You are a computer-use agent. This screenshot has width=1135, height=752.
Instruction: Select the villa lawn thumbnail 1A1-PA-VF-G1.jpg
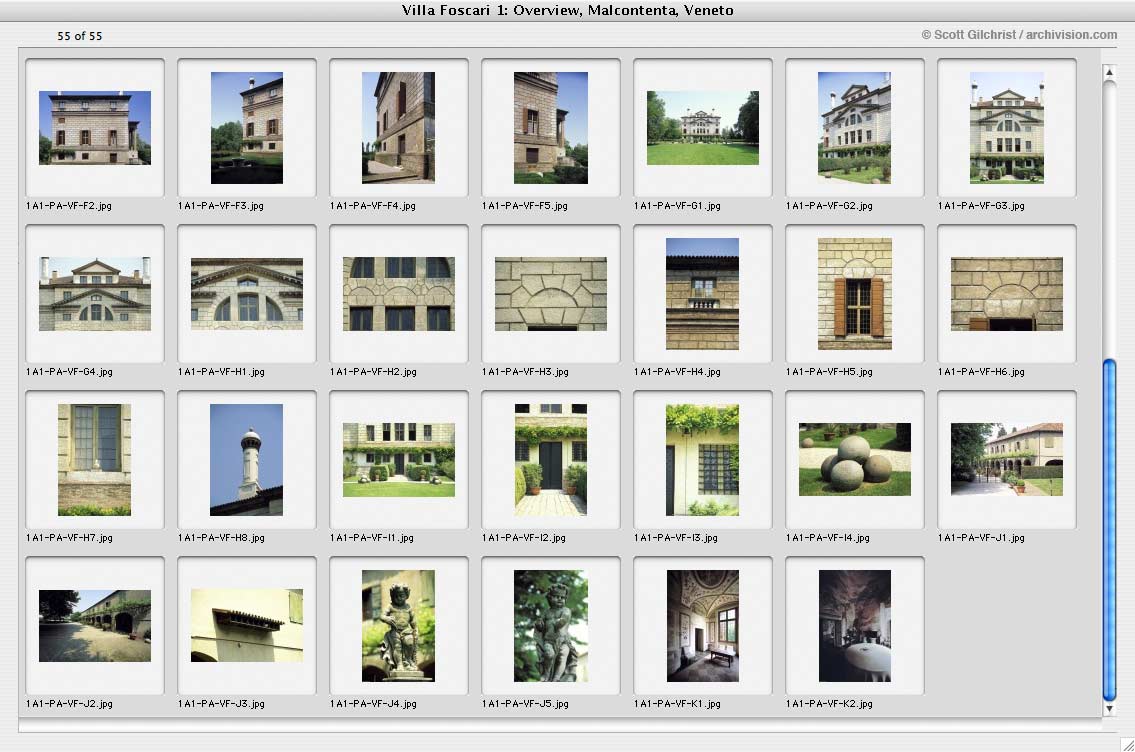click(x=703, y=127)
